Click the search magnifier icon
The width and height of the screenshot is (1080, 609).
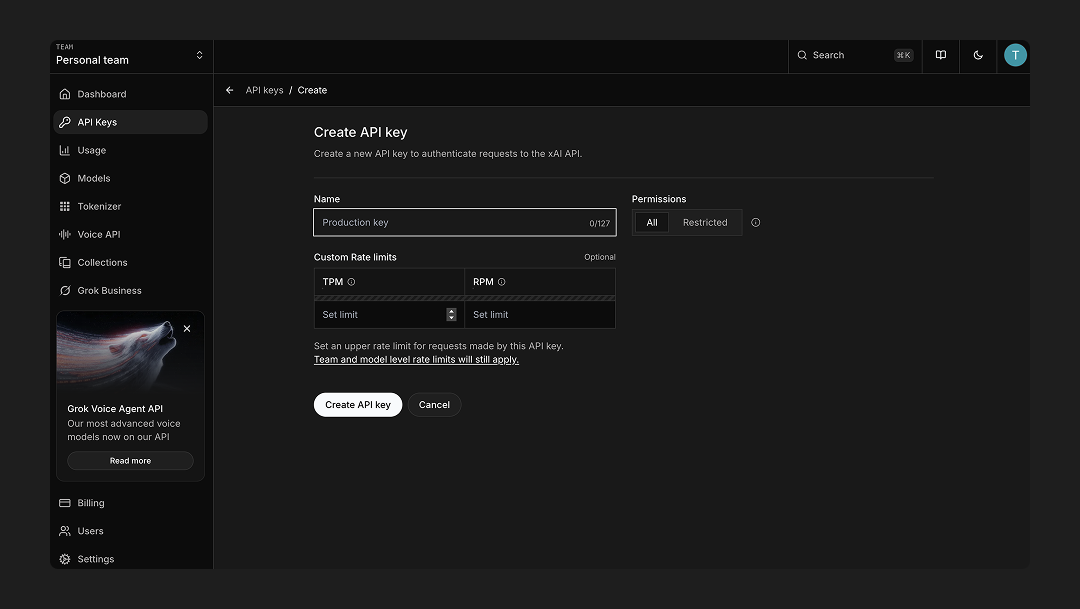click(802, 55)
